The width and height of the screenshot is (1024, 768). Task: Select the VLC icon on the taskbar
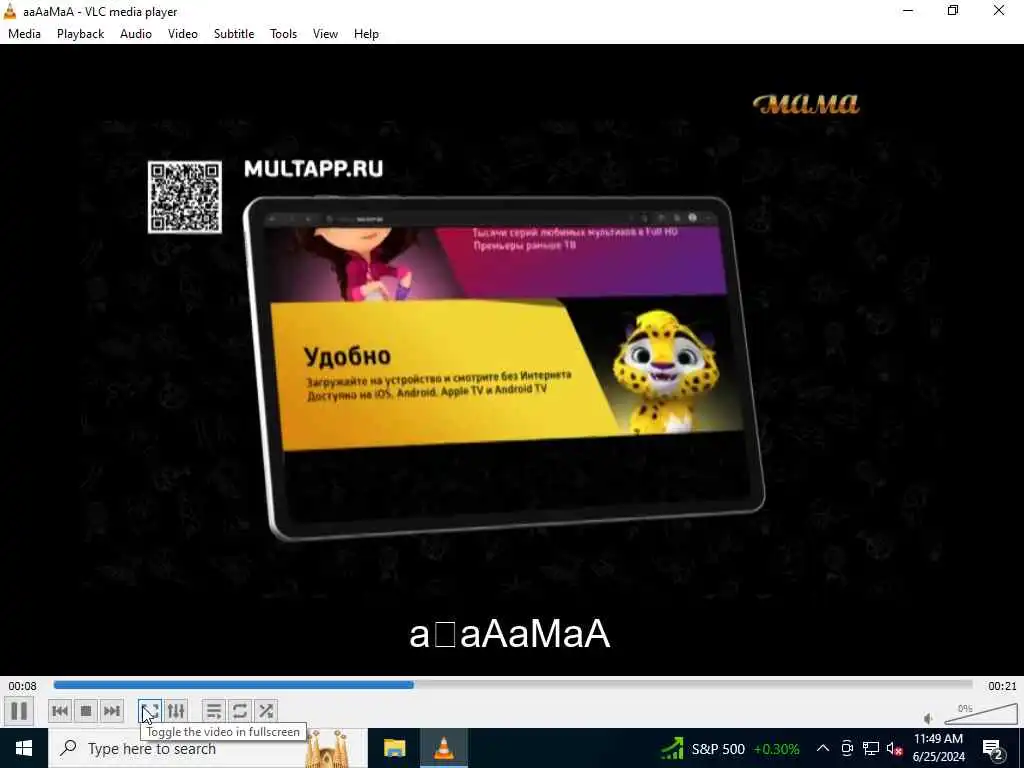[x=443, y=748]
